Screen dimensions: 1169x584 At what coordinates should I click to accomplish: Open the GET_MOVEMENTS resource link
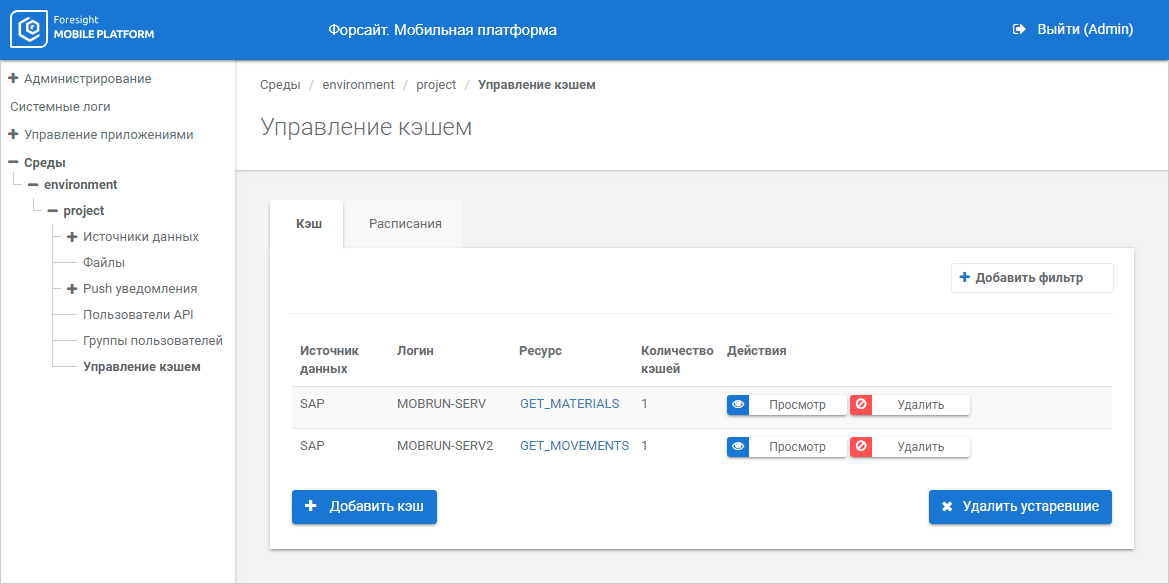pyautogui.click(x=574, y=446)
